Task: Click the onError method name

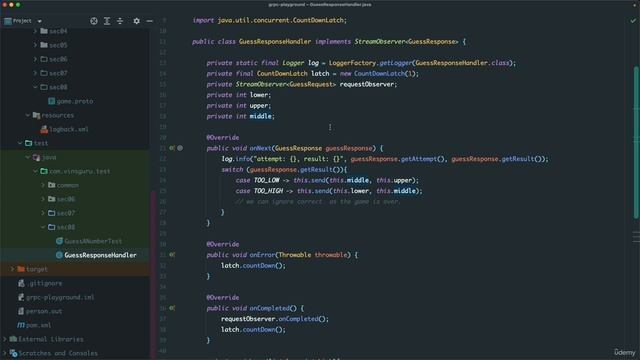Action: [262, 255]
